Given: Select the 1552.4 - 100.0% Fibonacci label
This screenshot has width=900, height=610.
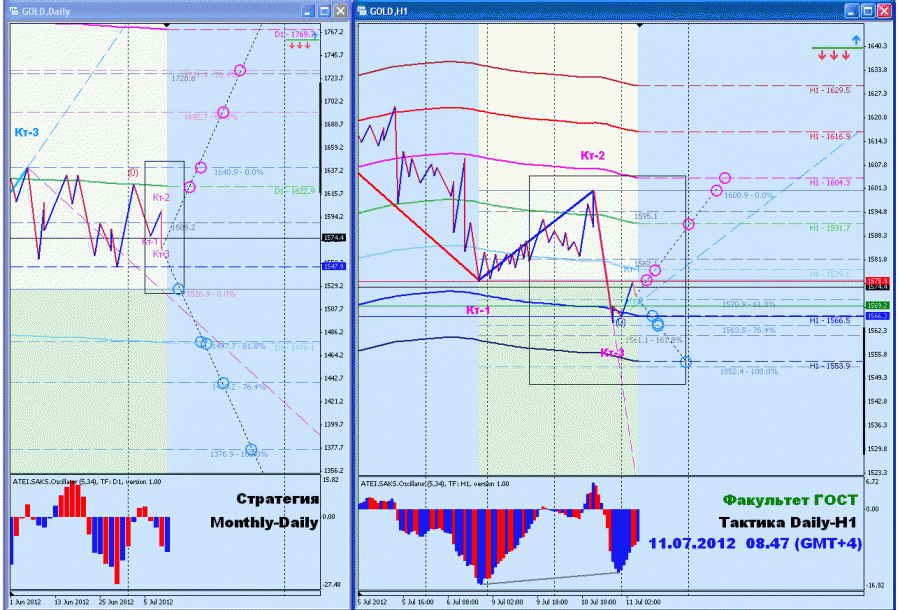Looking at the screenshot, I should pyautogui.click(x=749, y=372).
